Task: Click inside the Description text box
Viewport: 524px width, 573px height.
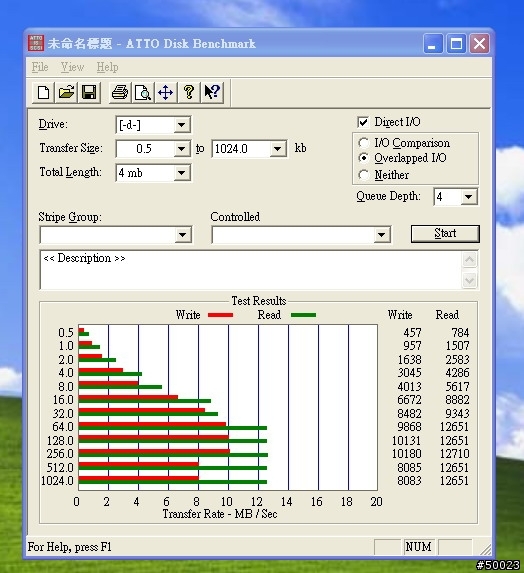Action: (251, 270)
